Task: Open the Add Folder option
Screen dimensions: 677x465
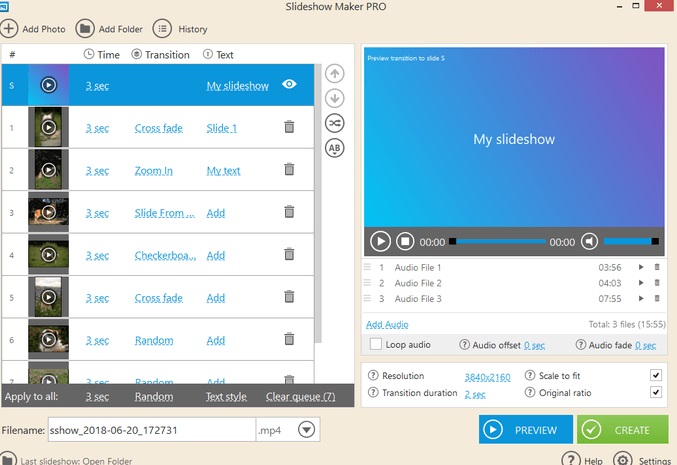Action: [85, 28]
